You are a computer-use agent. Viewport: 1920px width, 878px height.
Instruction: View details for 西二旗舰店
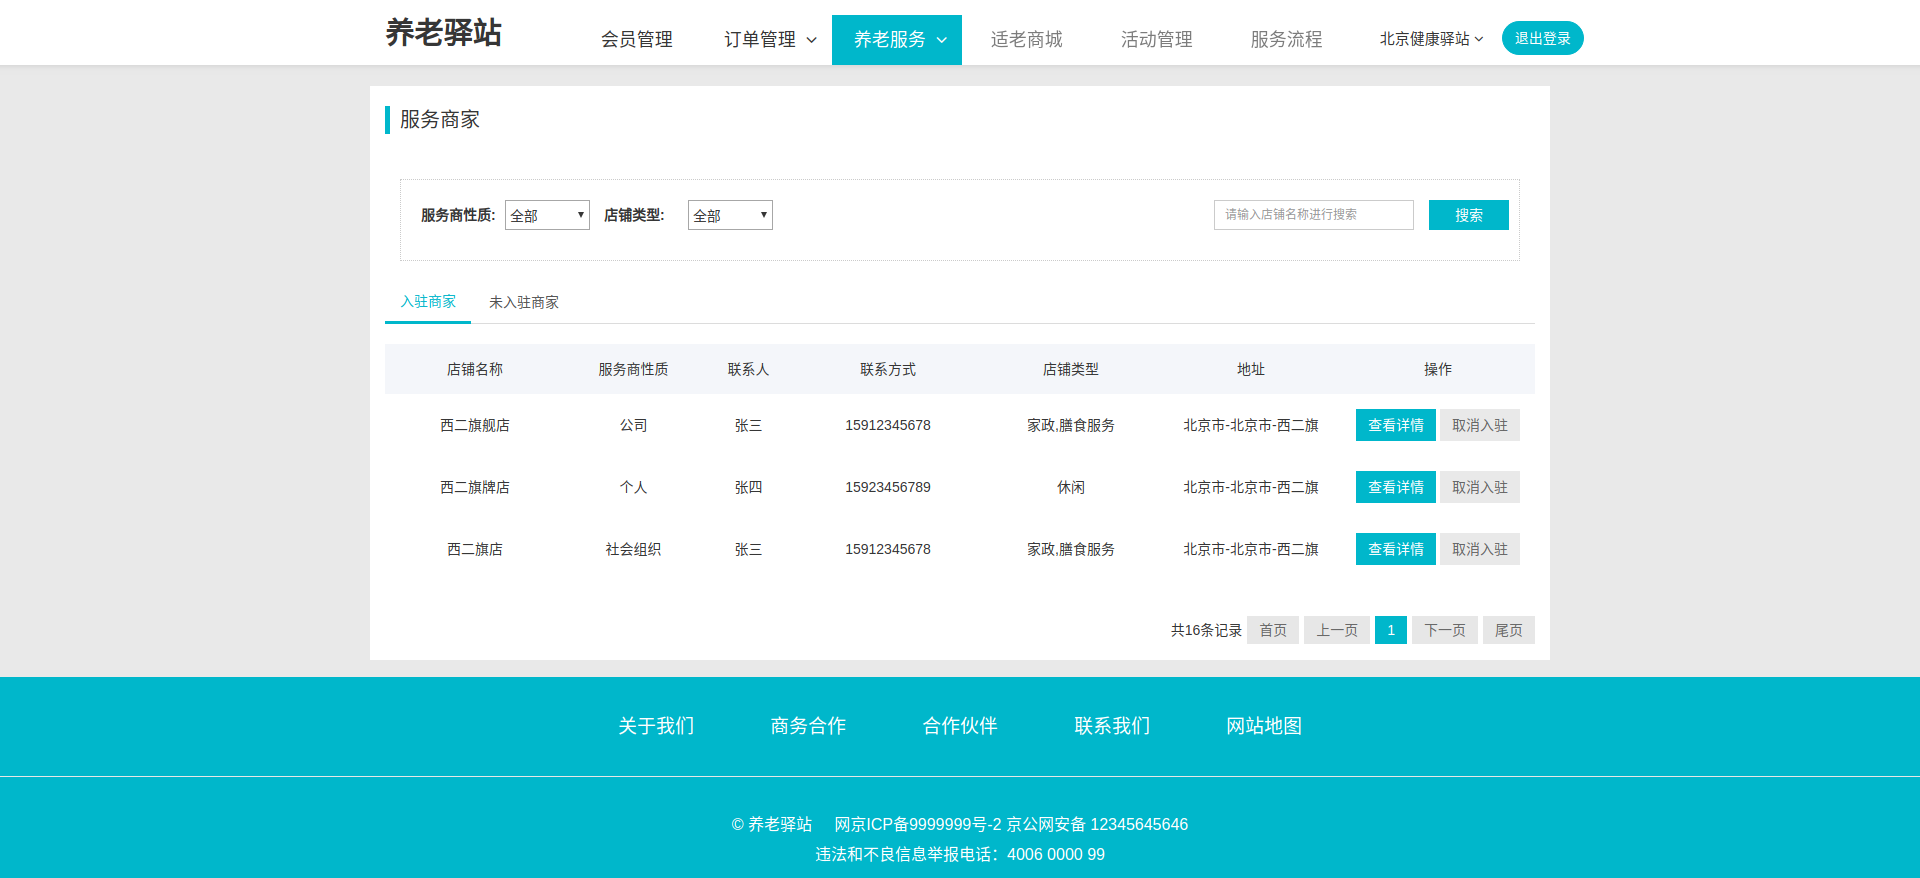tap(1395, 425)
